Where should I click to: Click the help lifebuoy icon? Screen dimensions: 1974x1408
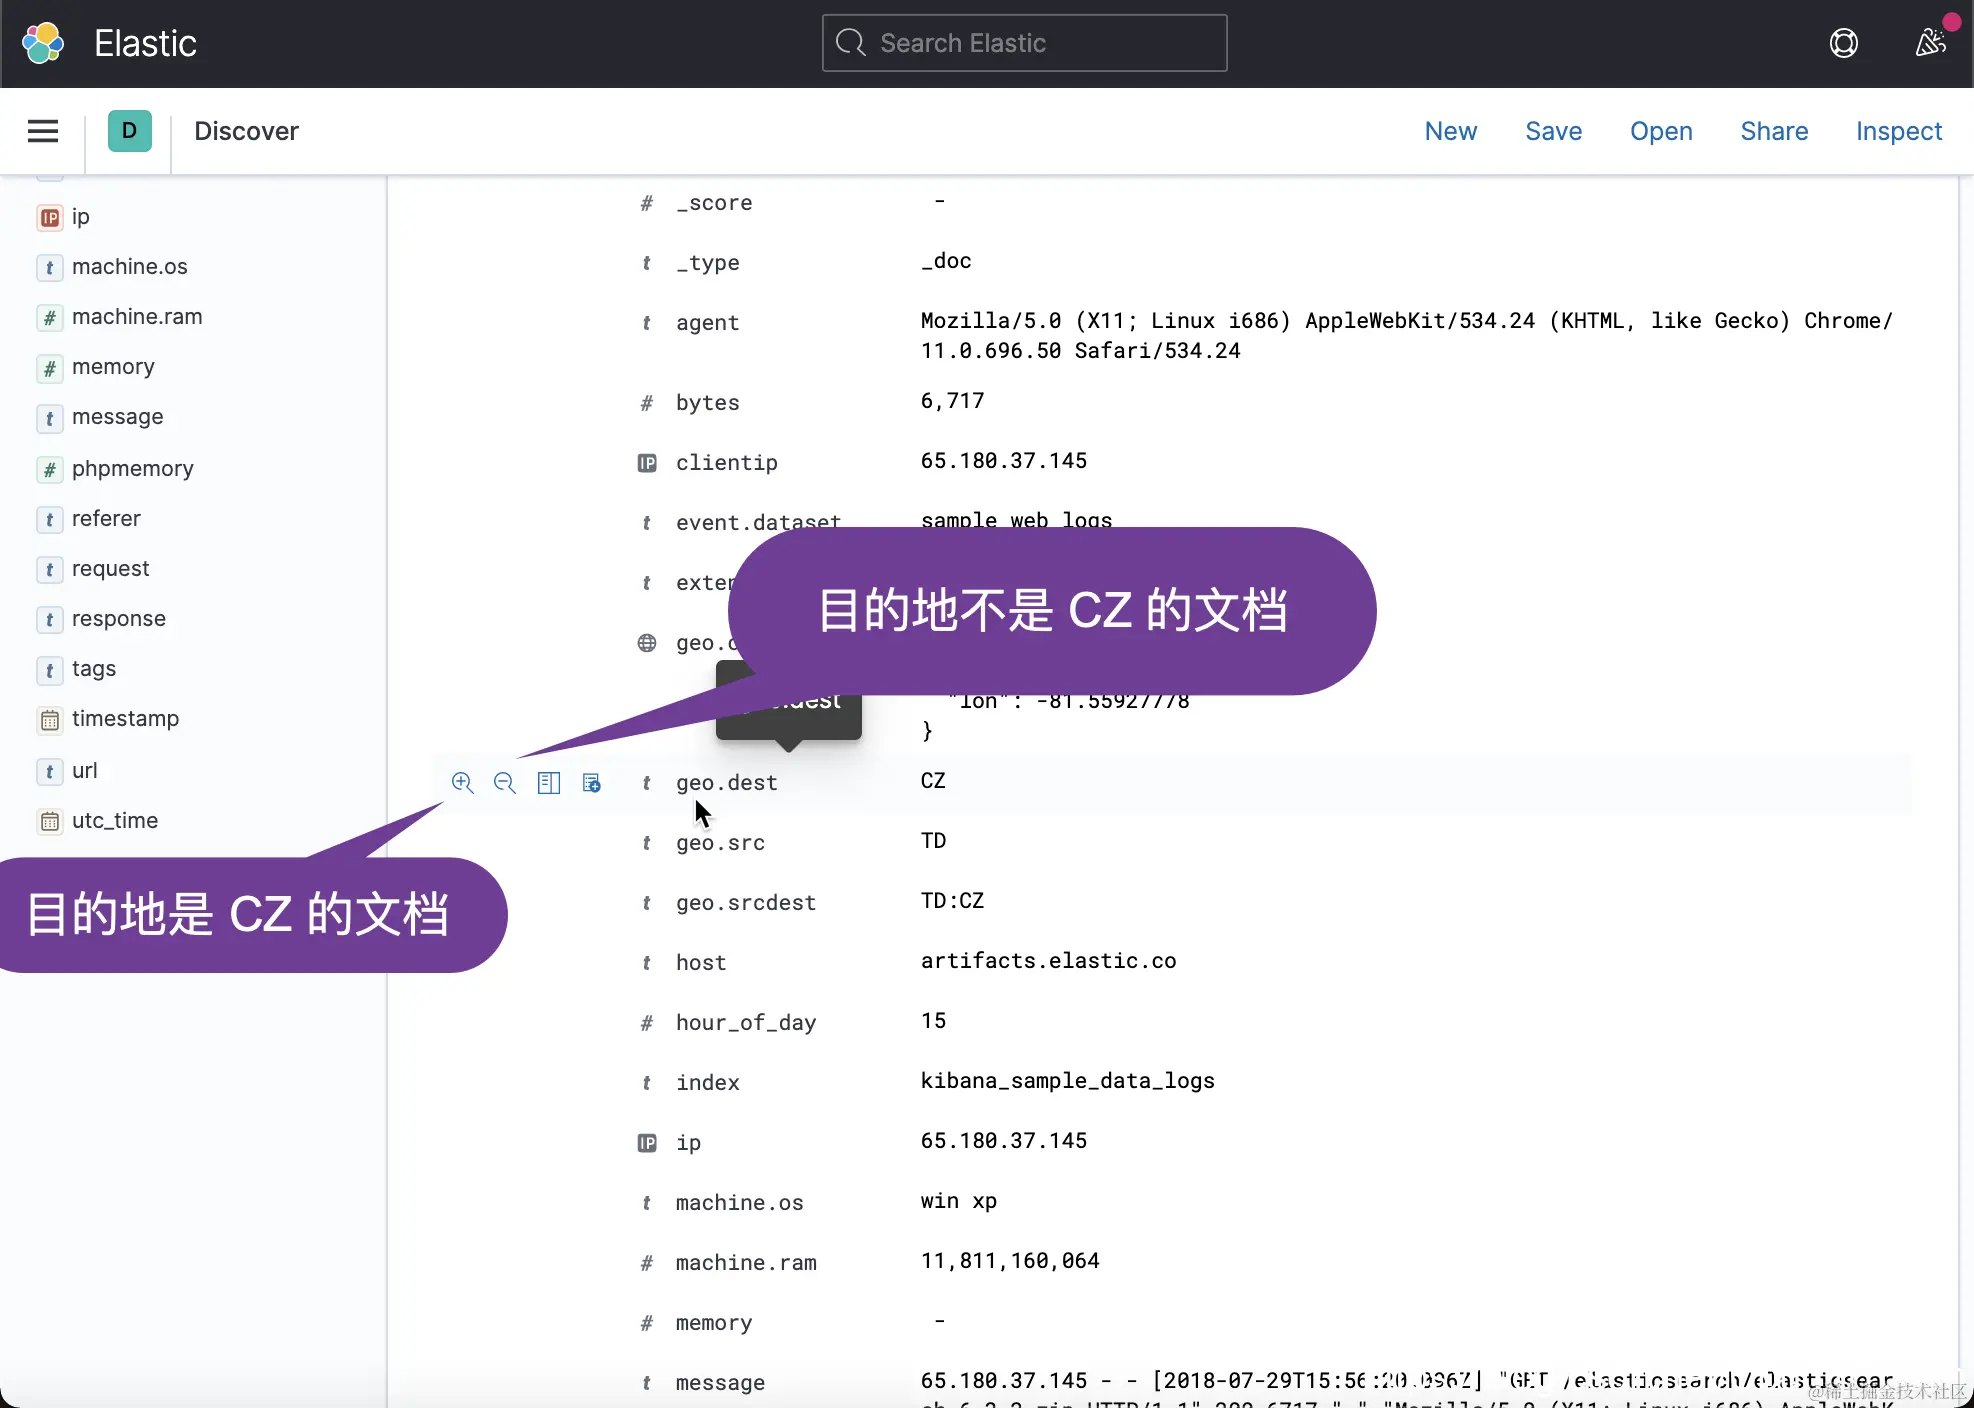pos(1843,43)
